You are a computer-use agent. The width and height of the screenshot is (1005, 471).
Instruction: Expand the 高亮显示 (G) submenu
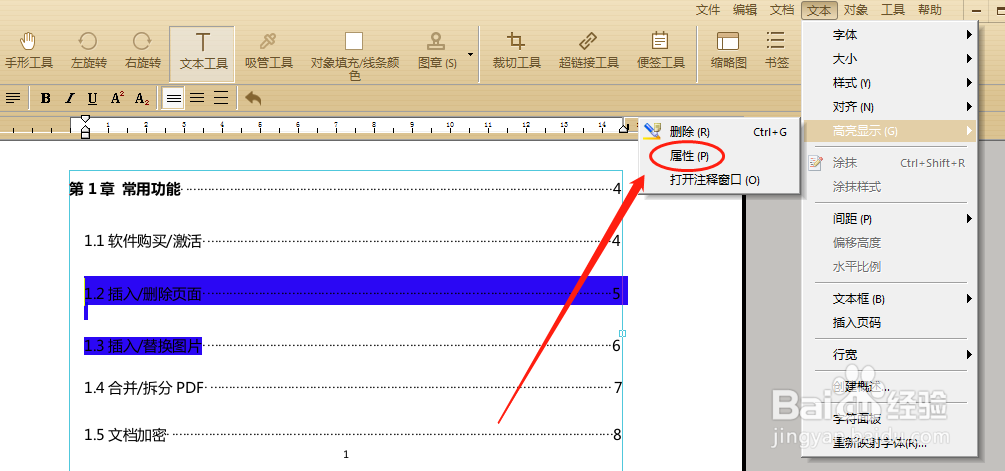(889, 131)
